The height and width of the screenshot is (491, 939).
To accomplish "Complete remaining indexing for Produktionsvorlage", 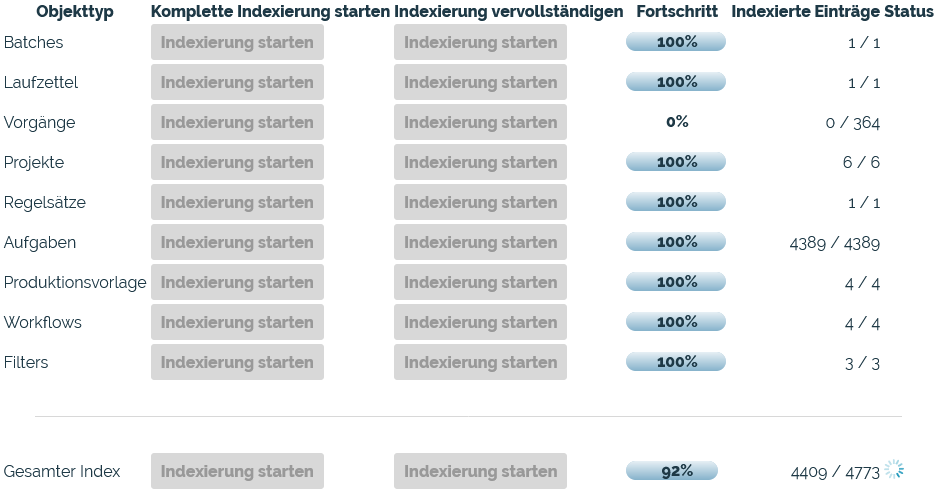I will (x=480, y=282).
